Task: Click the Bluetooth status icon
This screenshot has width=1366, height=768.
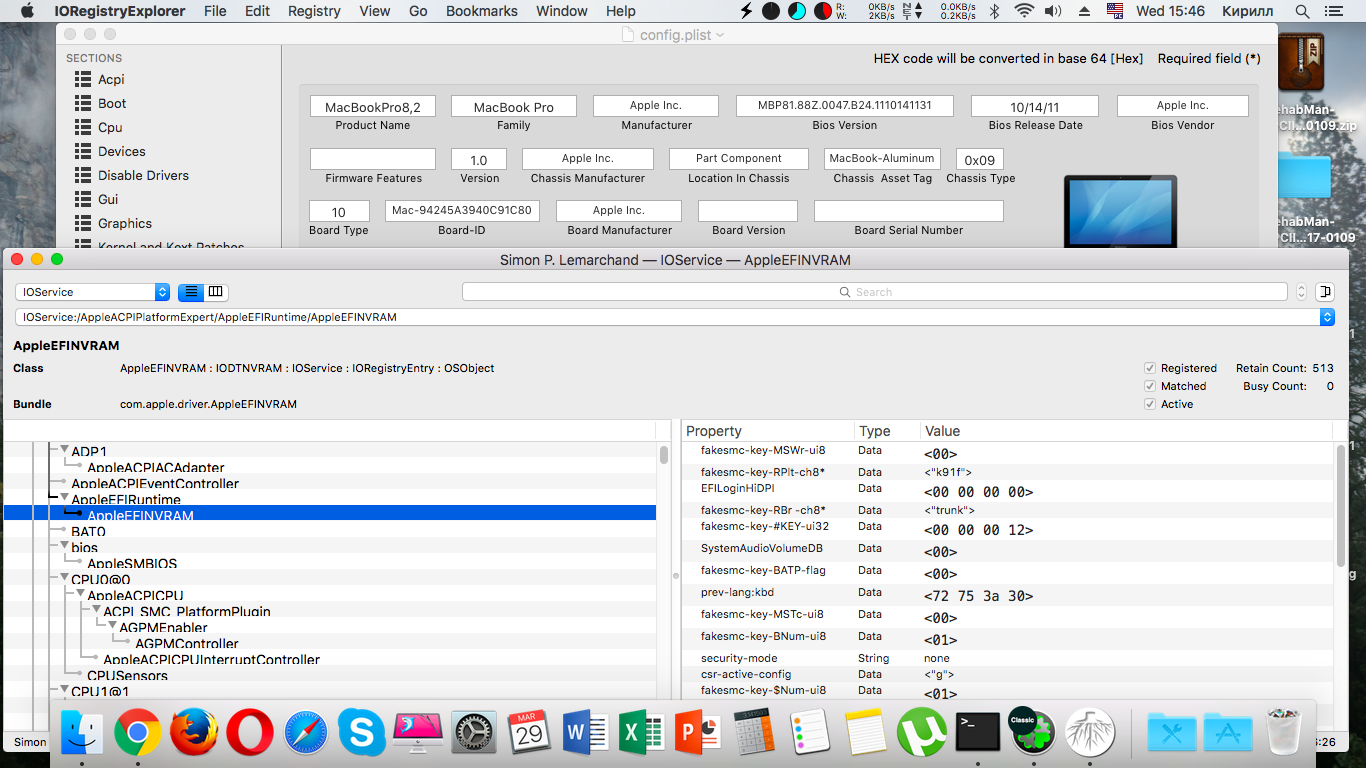Action: [995, 11]
